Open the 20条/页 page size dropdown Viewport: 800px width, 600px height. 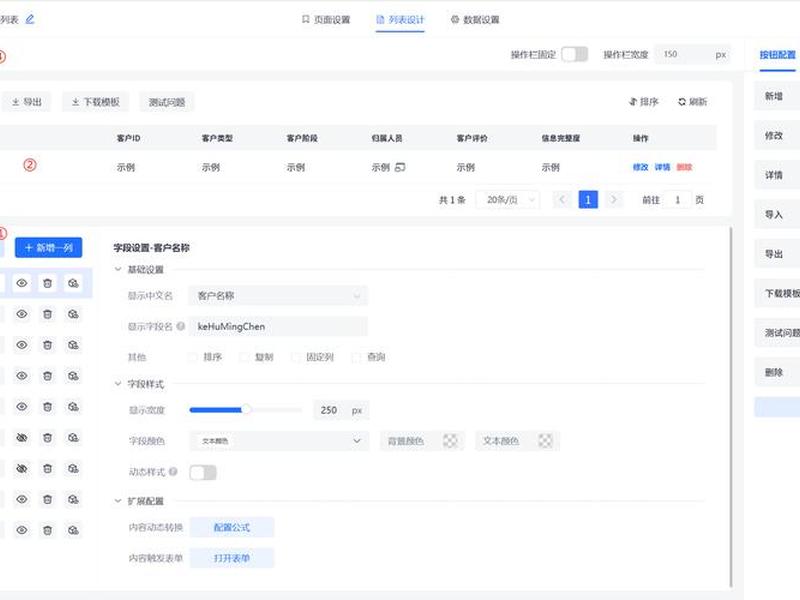508,199
